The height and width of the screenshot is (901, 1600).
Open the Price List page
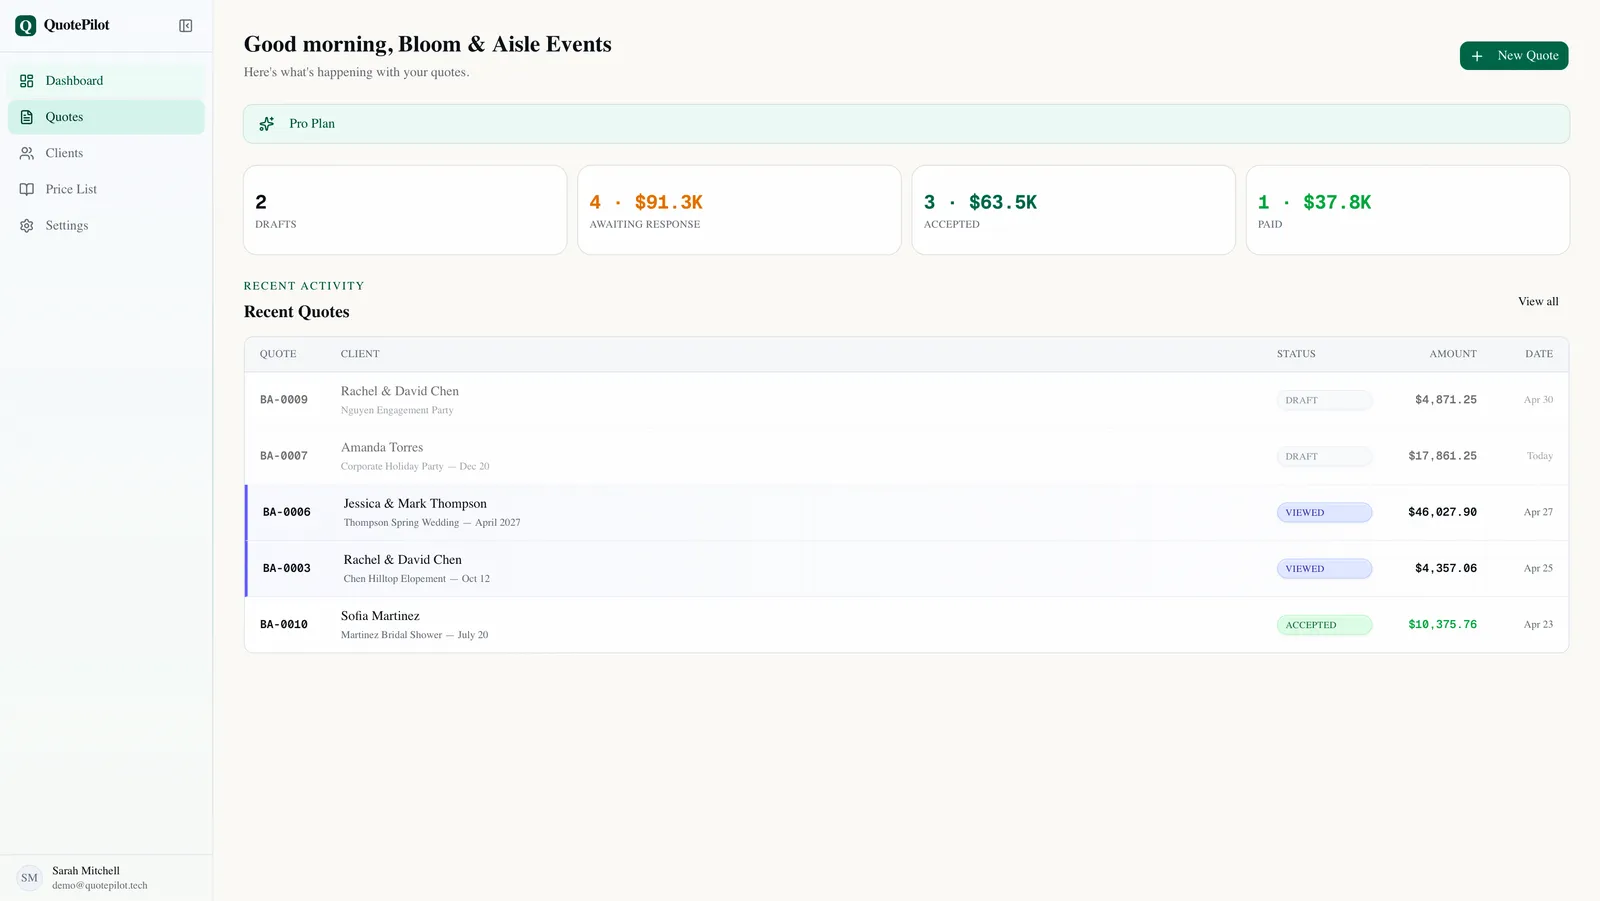point(106,189)
